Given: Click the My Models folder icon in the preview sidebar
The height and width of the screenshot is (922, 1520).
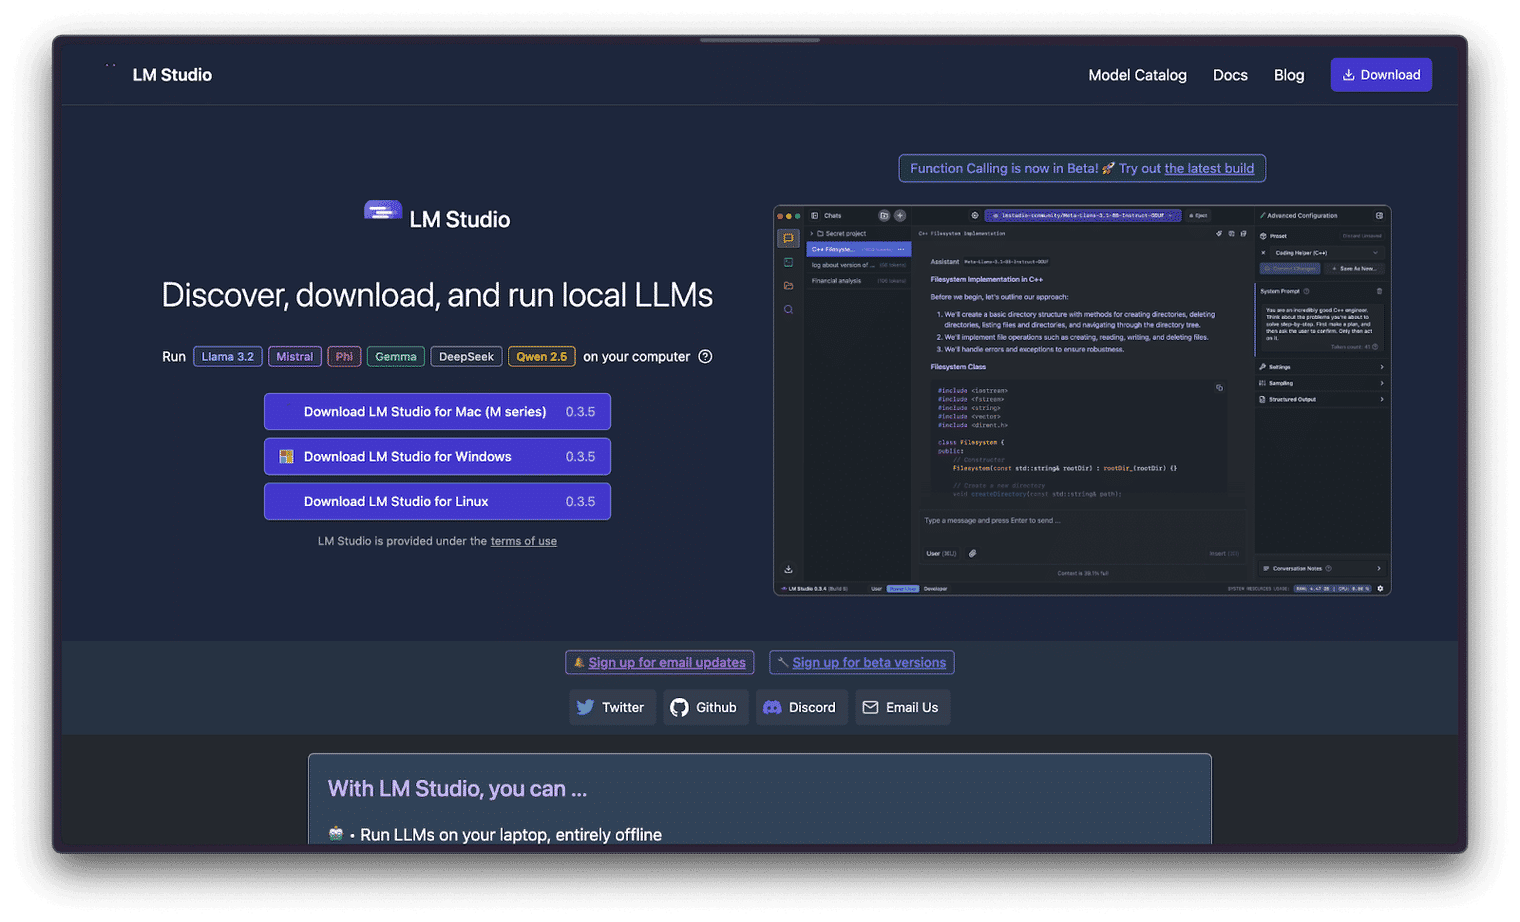Looking at the screenshot, I should [788, 286].
